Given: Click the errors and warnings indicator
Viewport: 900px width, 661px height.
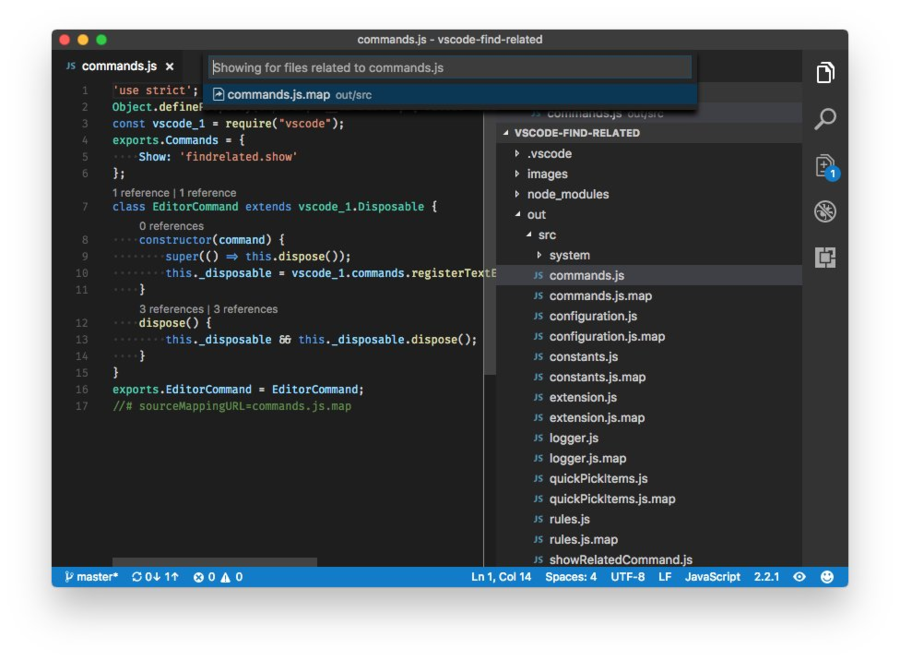Looking at the screenshot, I should pyautogui.click(x=218, y=577).
